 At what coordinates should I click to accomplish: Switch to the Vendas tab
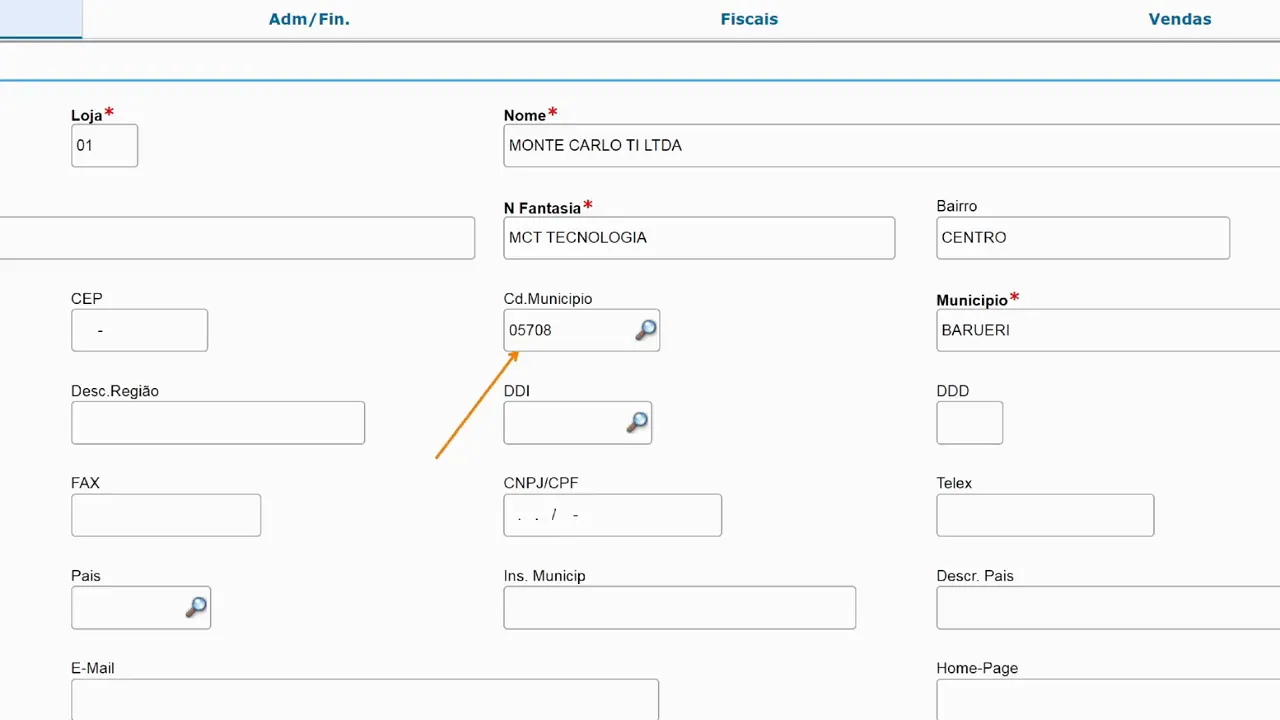click(1179, 18)
